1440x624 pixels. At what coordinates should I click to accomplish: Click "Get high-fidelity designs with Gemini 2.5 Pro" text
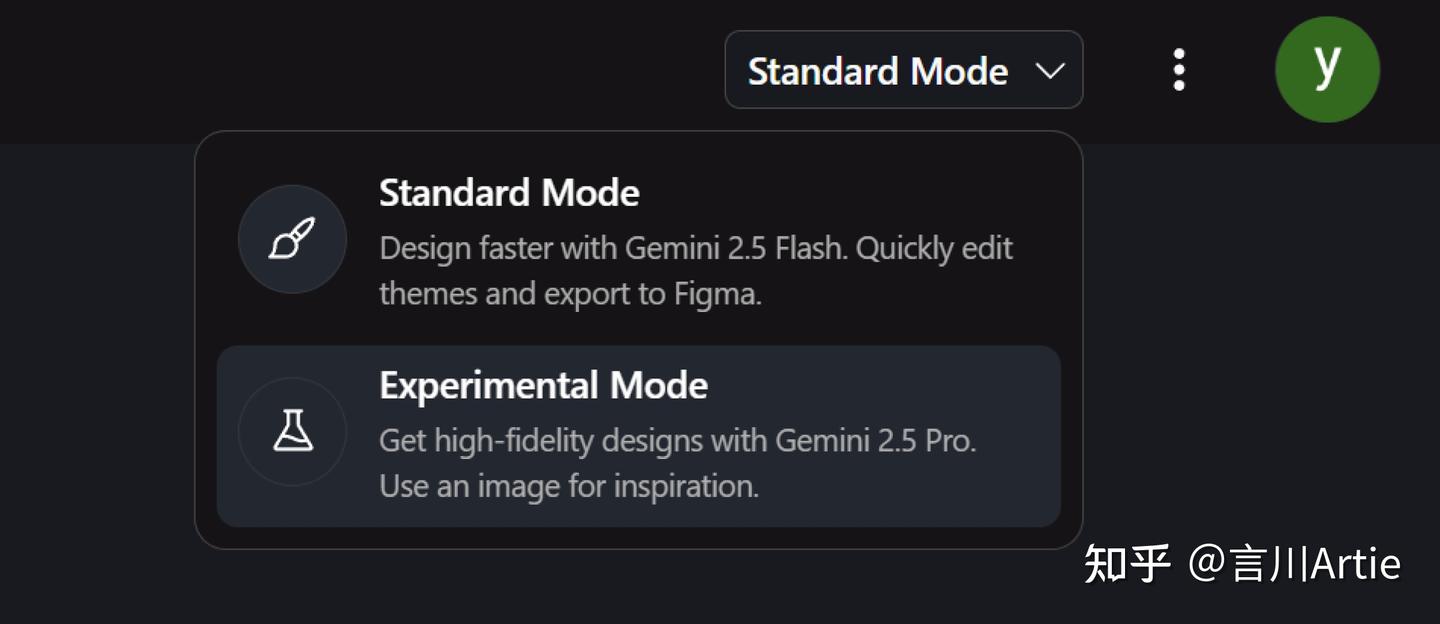pos(677,440)
